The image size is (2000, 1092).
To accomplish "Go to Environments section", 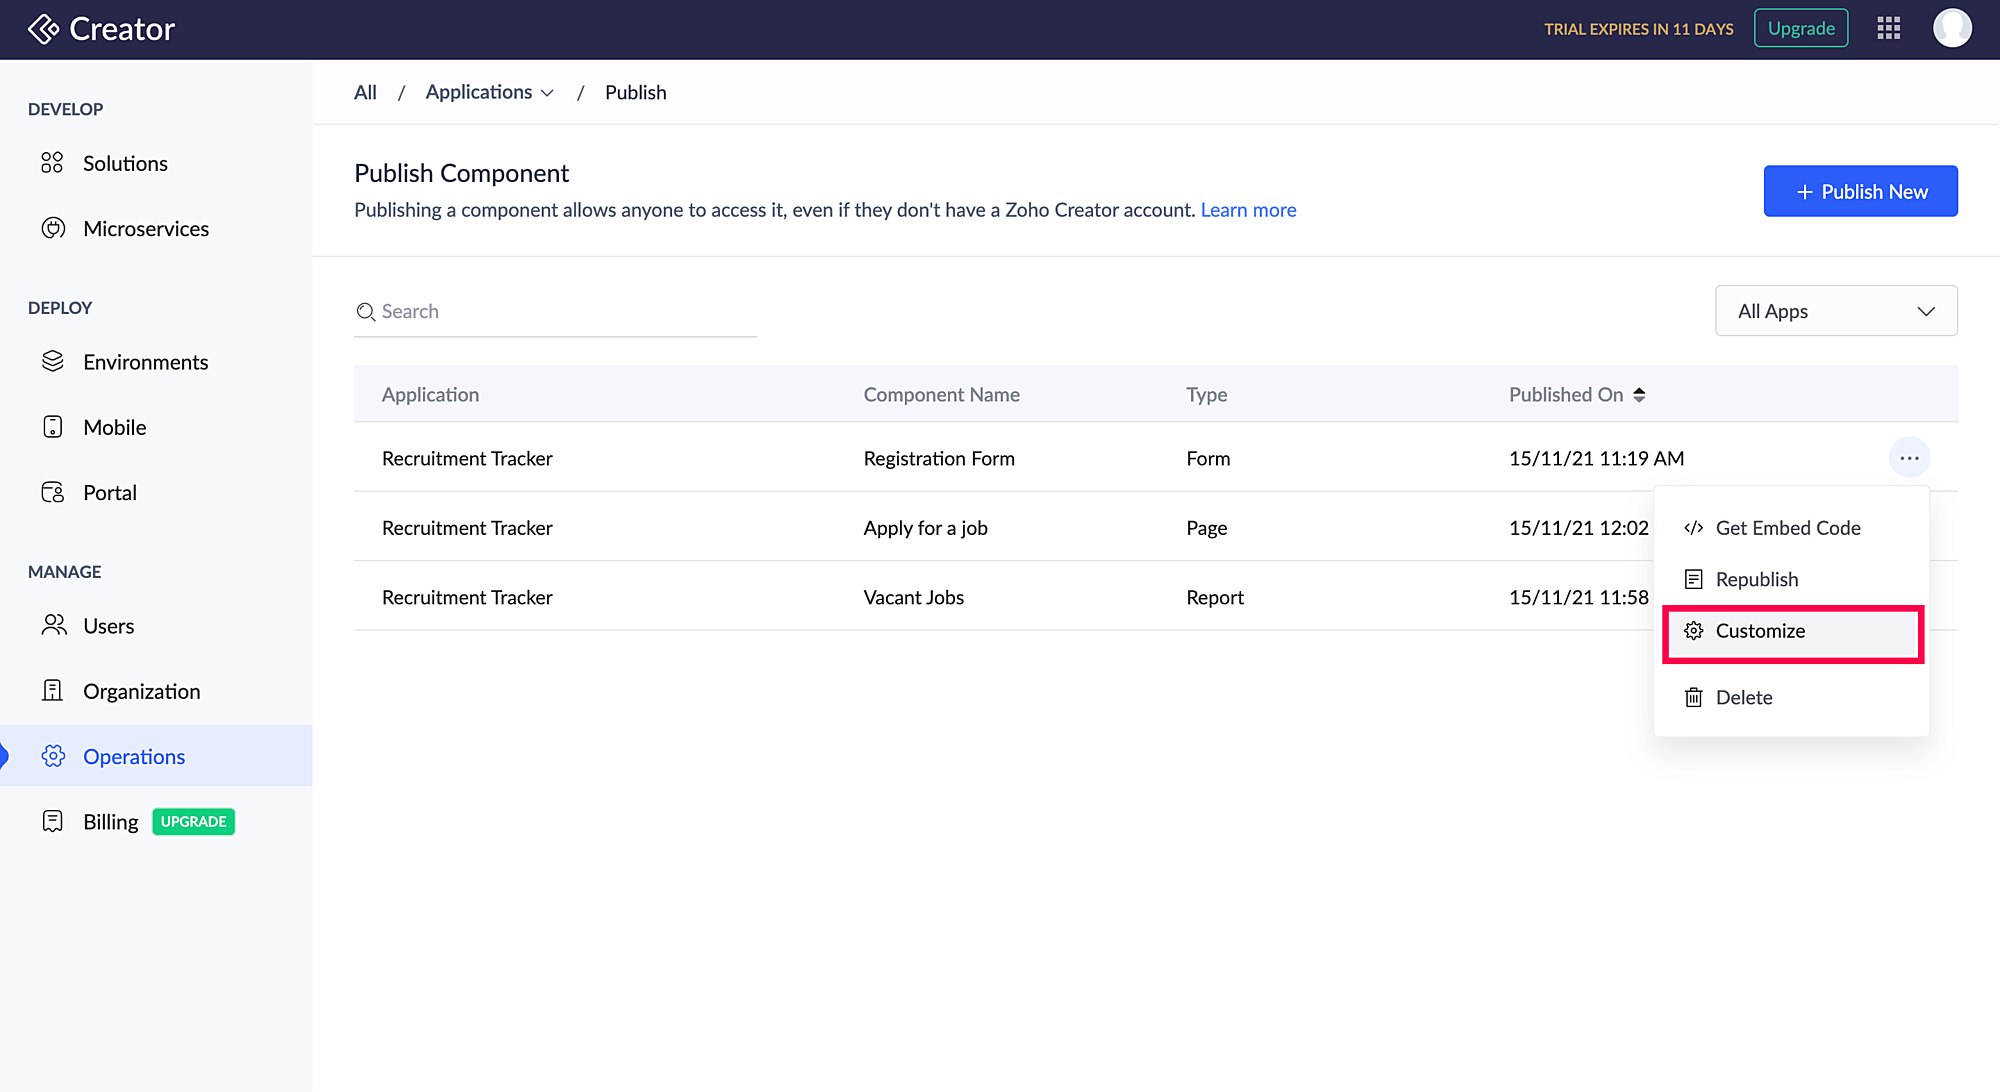I will pyautogui.click(x=145, y=362).
